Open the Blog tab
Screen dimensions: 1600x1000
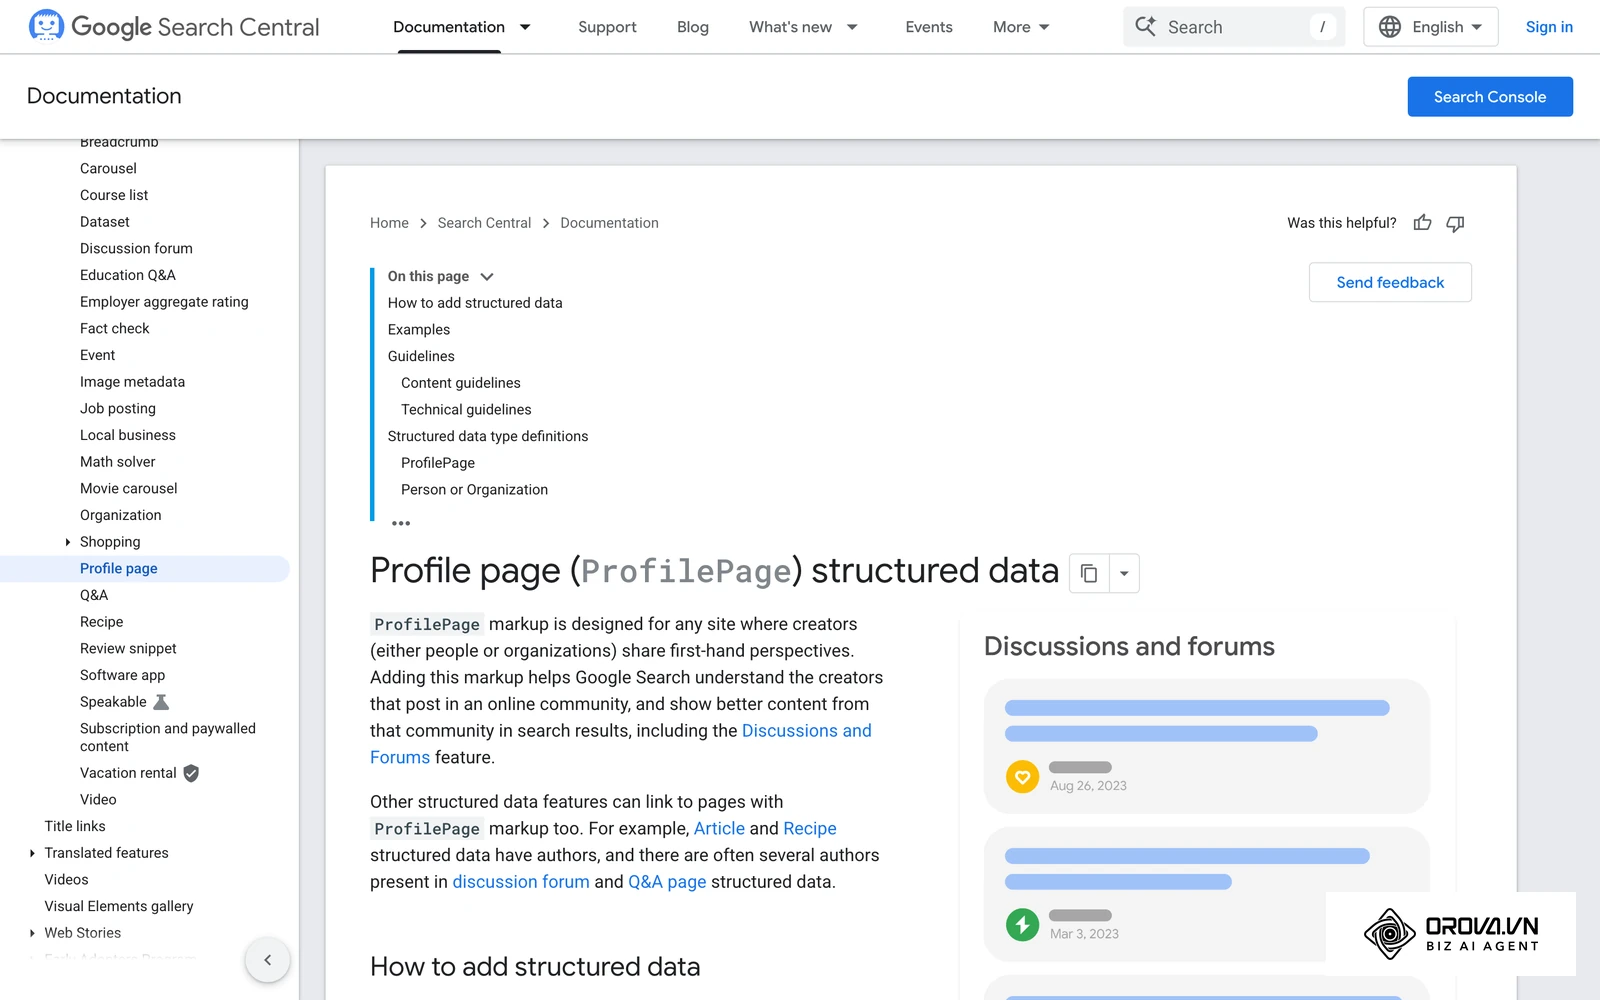tap(693, 27)
